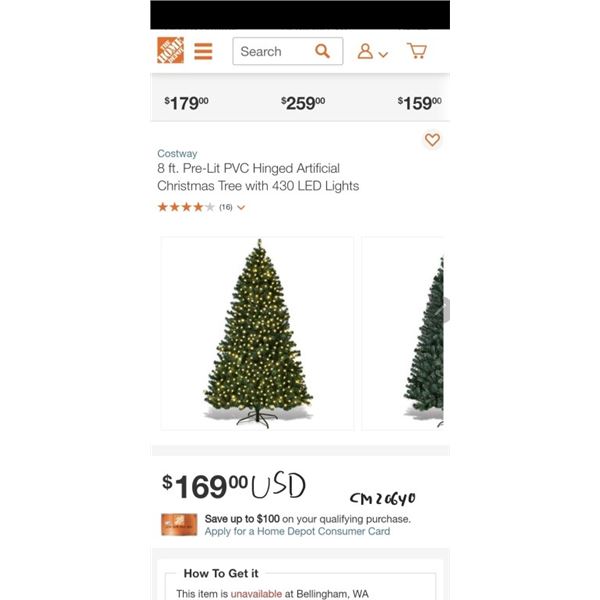Viewport: 600px width, 600px height.
Task: Save item with heart favorite icon
Action: click(432, 140)
